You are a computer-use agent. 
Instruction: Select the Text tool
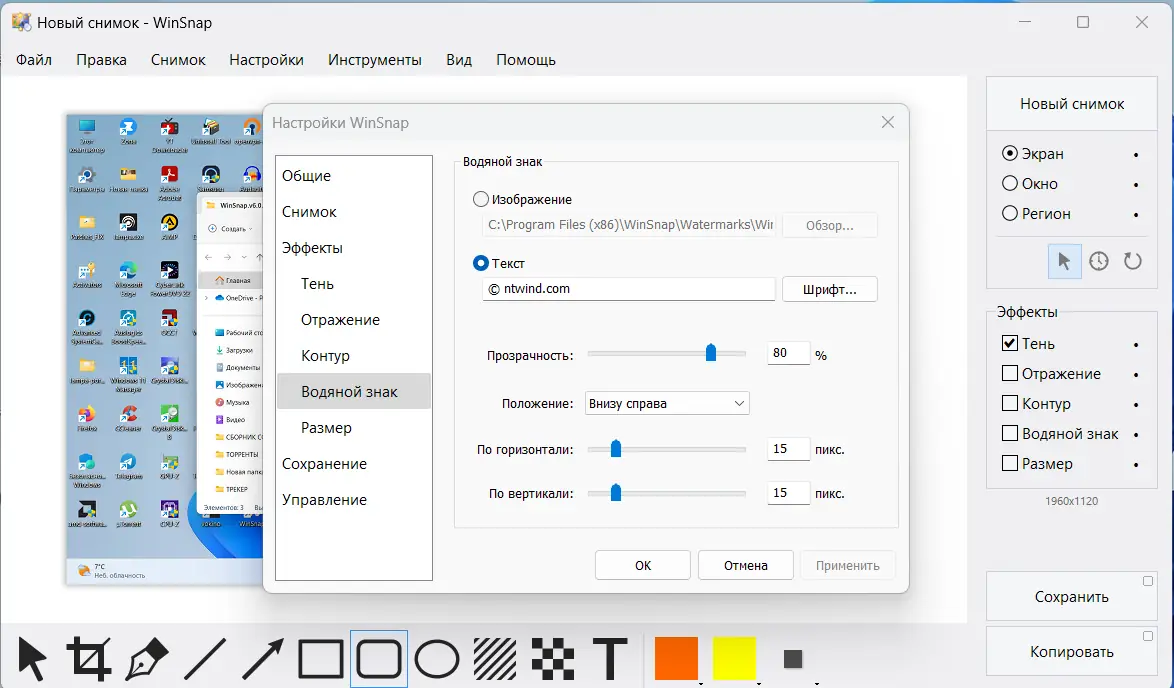pyautogui.click(x=610, y=659)
